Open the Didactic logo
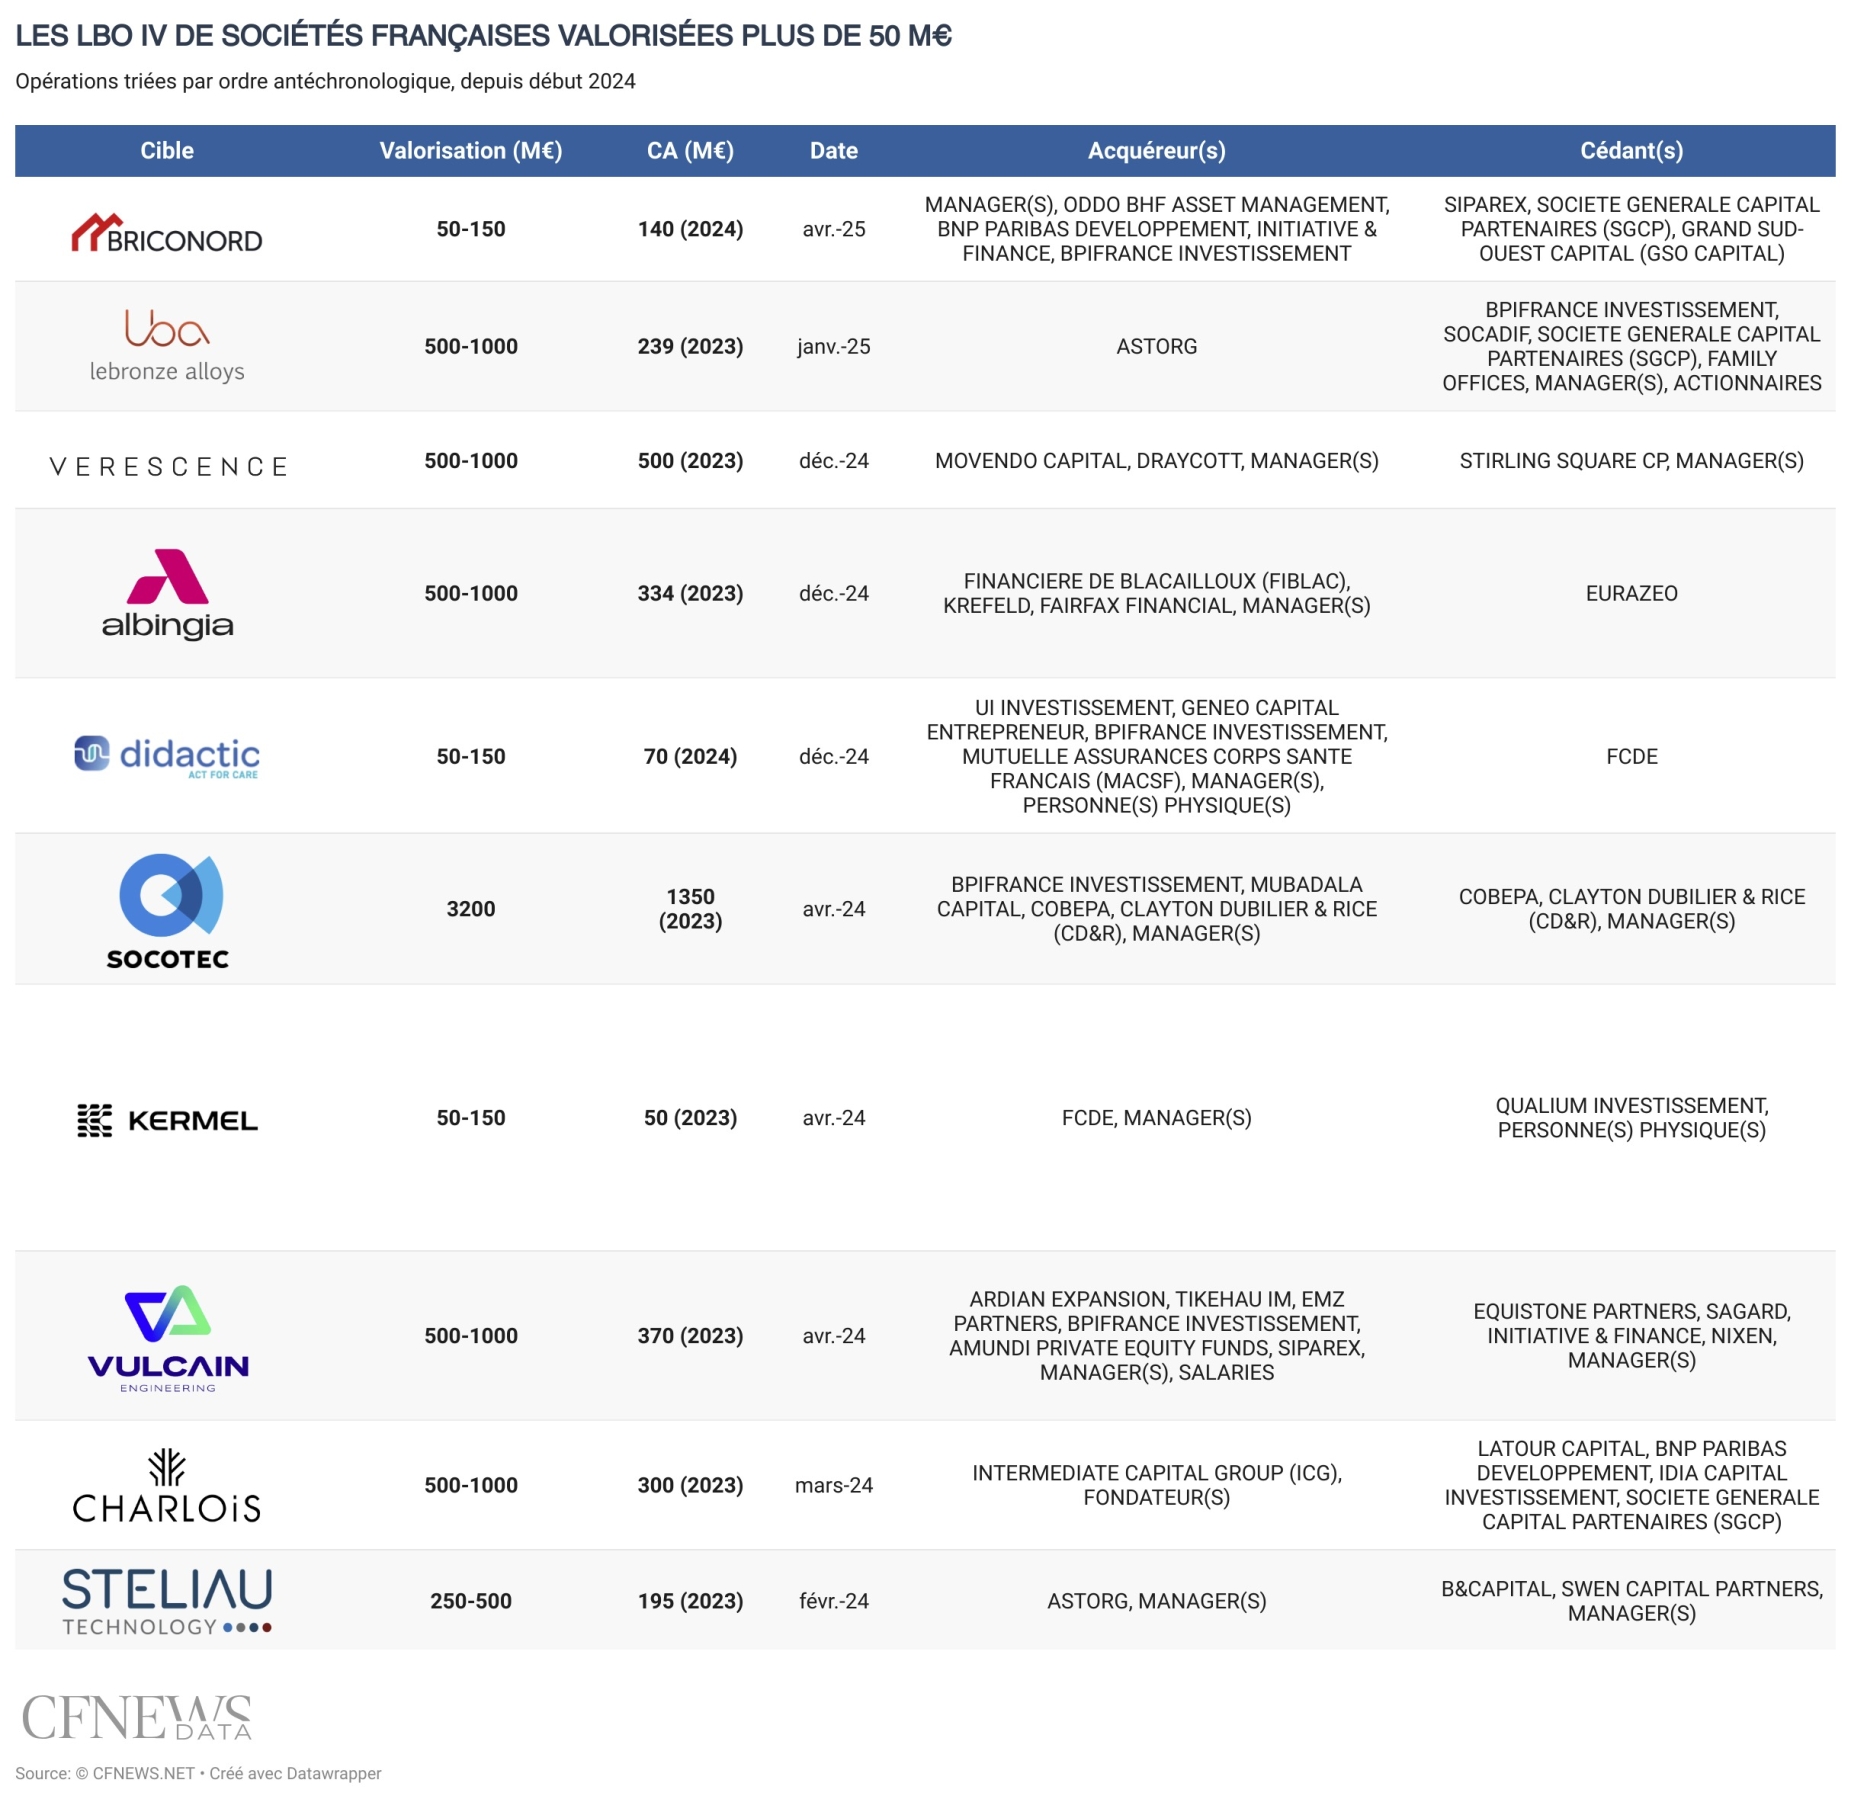This screenshot has width=1851, height=1799. point(167,756)
